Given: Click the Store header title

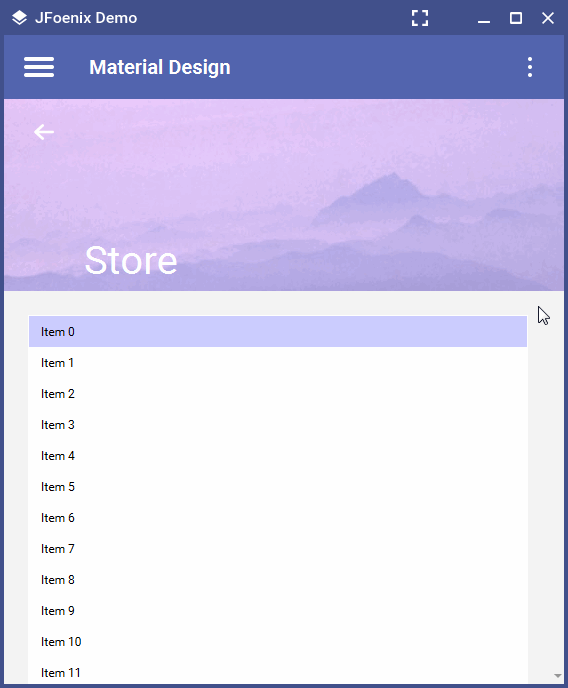Looking at the screenshot, I should tap(131, 261).
